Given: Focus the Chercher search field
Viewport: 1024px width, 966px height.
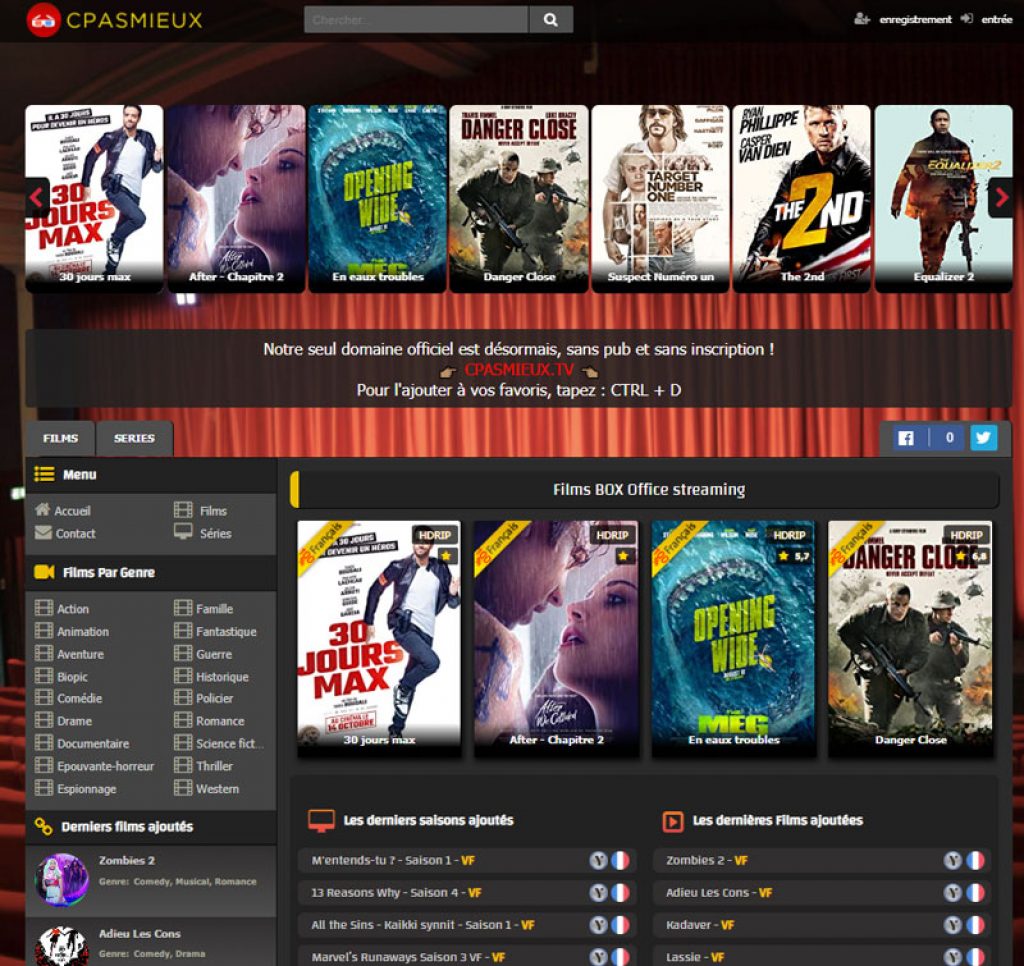Looking at the screenshot, I should click(x=415, y=19).
